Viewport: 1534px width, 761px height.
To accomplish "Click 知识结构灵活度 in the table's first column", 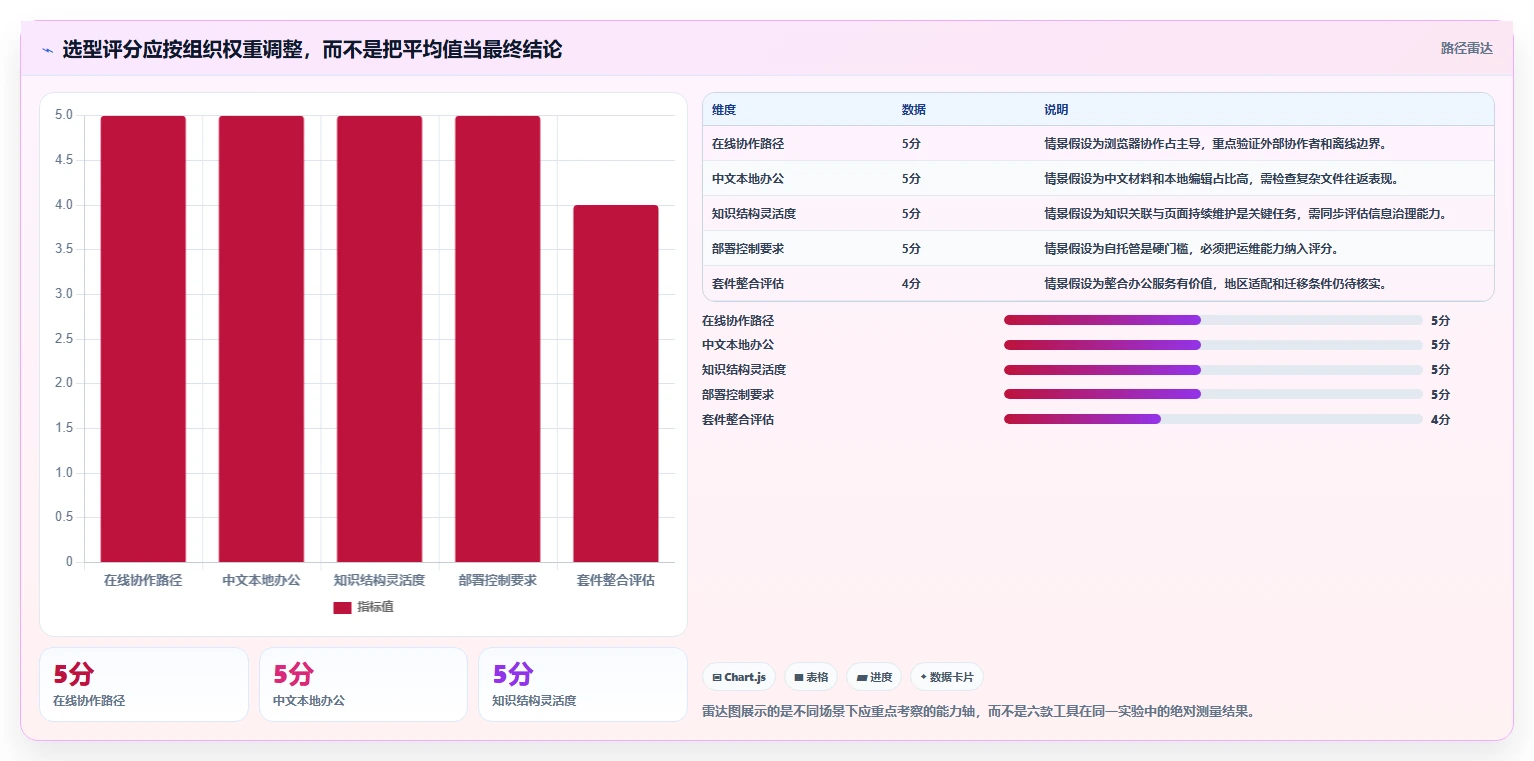I will click(754, 214).
